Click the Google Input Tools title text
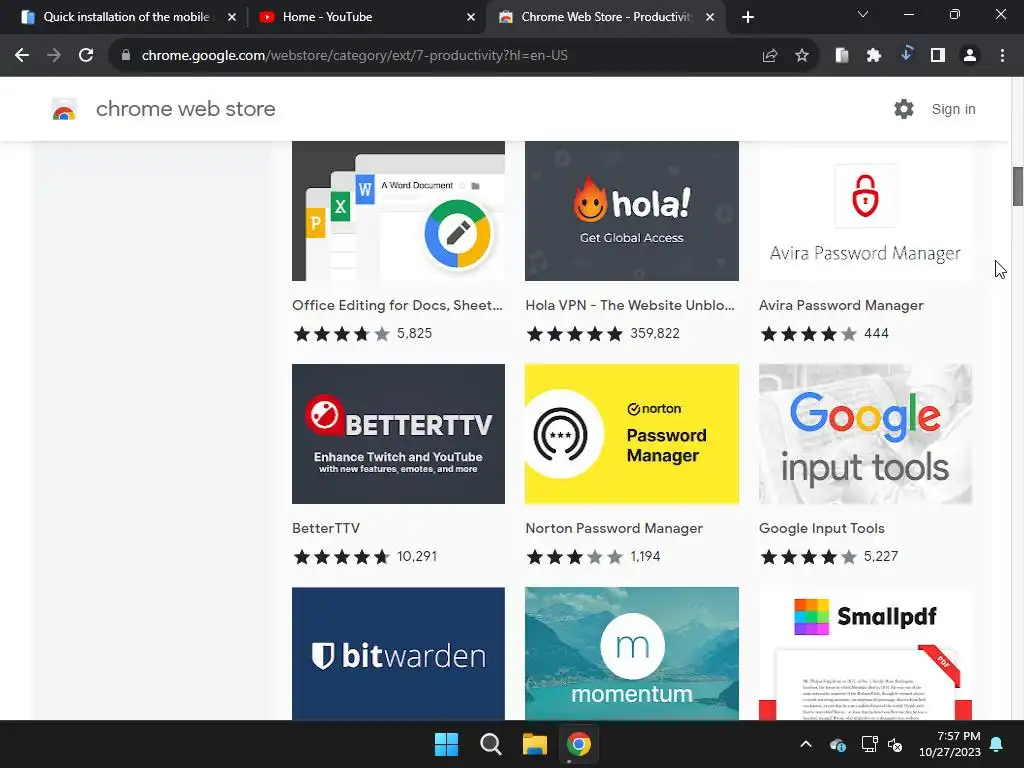Screen dimensions: 1024x768 pyautogui.click(x=822, y=528)
